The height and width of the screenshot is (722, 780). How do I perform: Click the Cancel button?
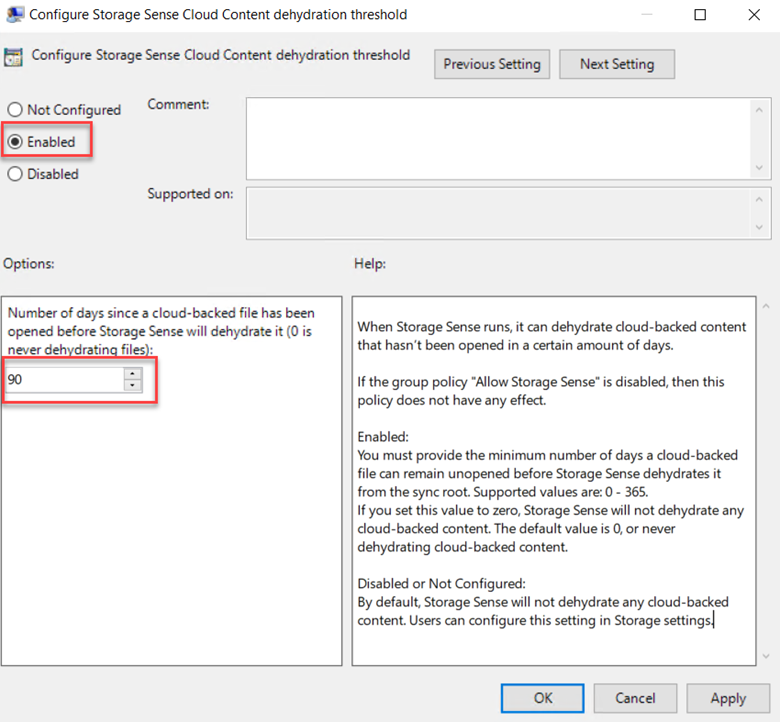[x=635, y=698]
